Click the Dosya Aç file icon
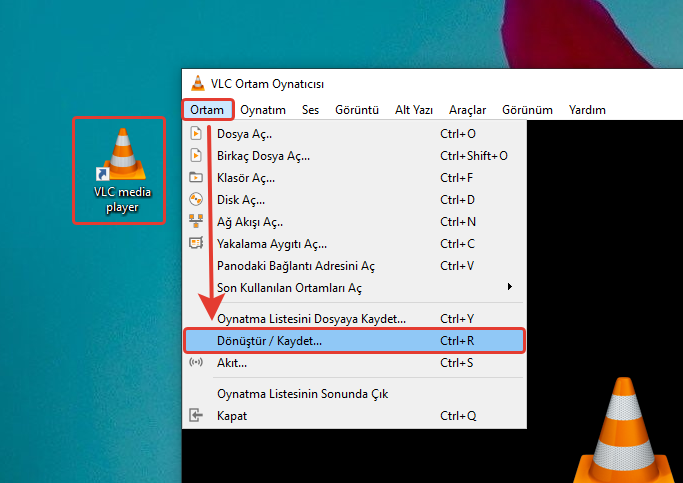 (x=196, y=133)
